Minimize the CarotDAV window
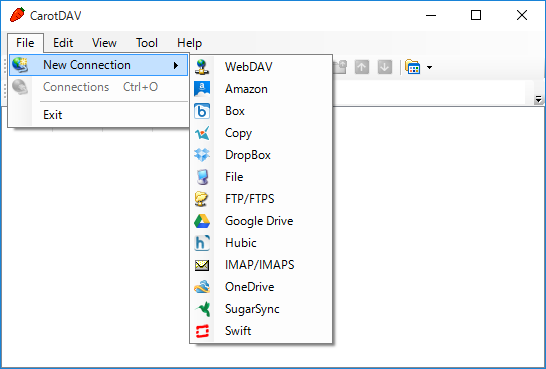The width and height of the screenshot is (546, 369). 431,15
